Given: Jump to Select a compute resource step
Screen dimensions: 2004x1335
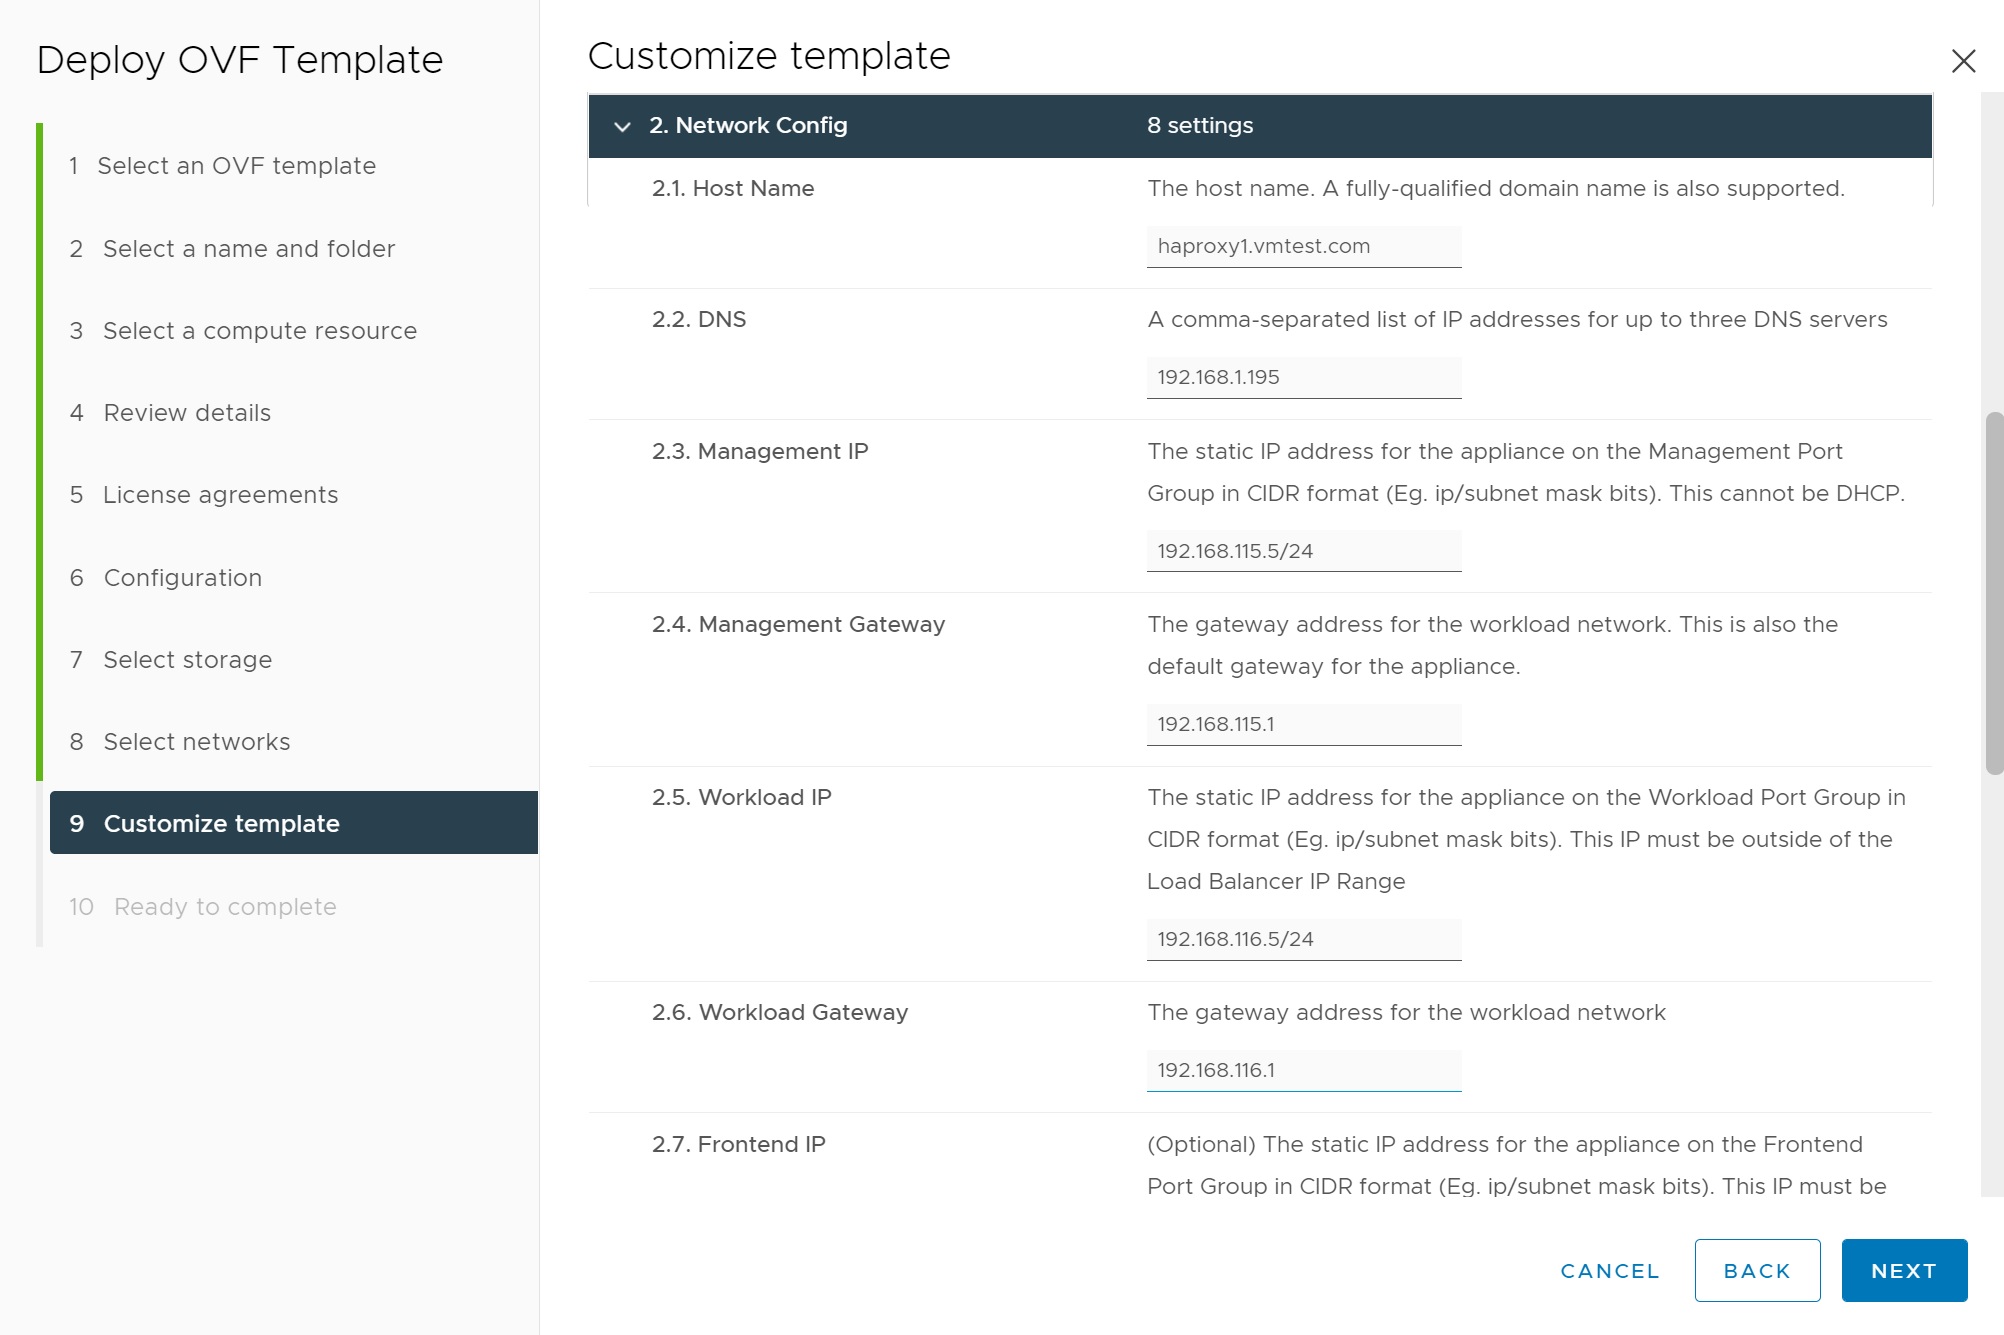Looking at the screenshot, I should (x=259, y=331).
